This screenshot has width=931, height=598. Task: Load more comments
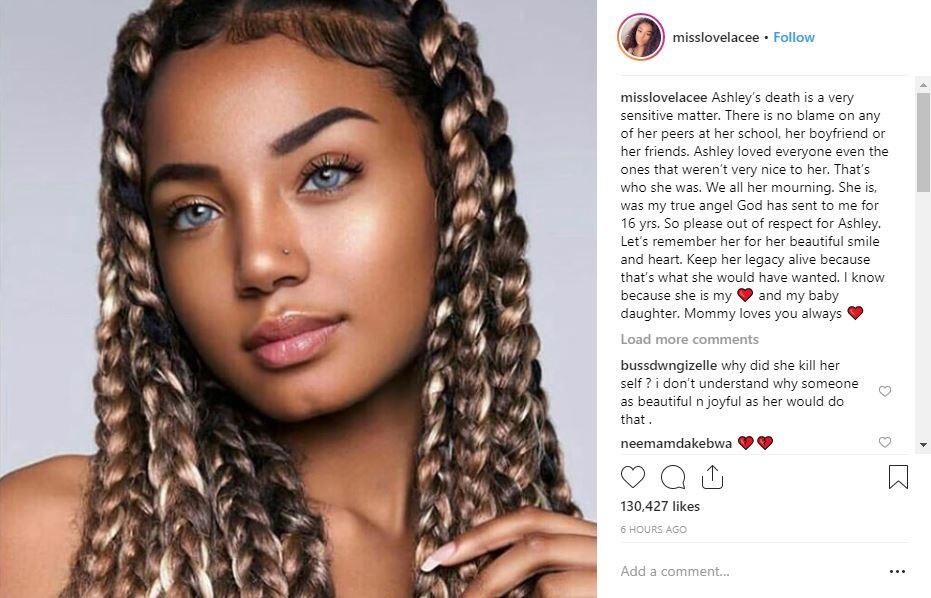coord(689,339)
